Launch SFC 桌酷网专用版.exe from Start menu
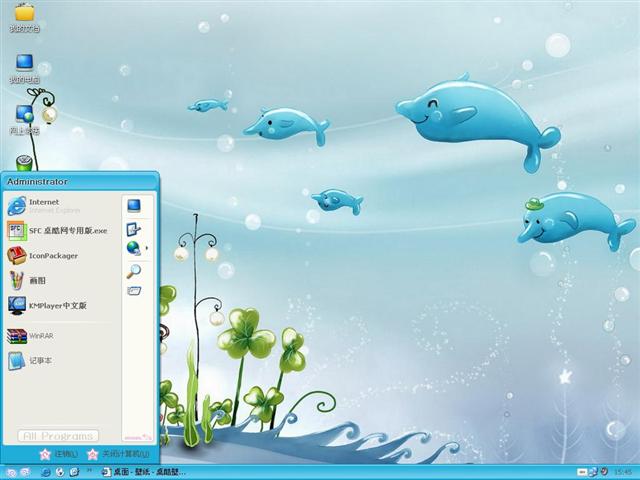Viewport: 640px width, 480px height. coord(58,231)
